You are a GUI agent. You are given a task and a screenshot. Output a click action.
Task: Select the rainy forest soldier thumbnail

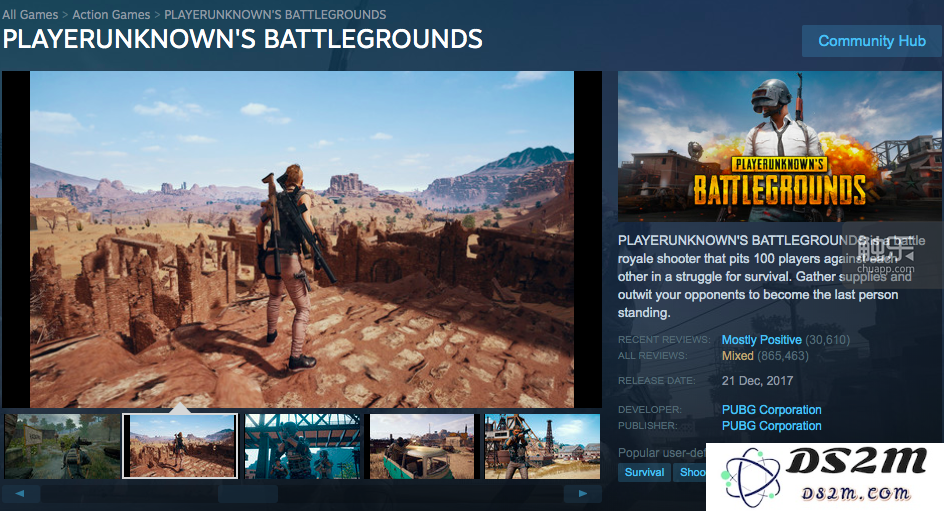click(x=62, y=446)
